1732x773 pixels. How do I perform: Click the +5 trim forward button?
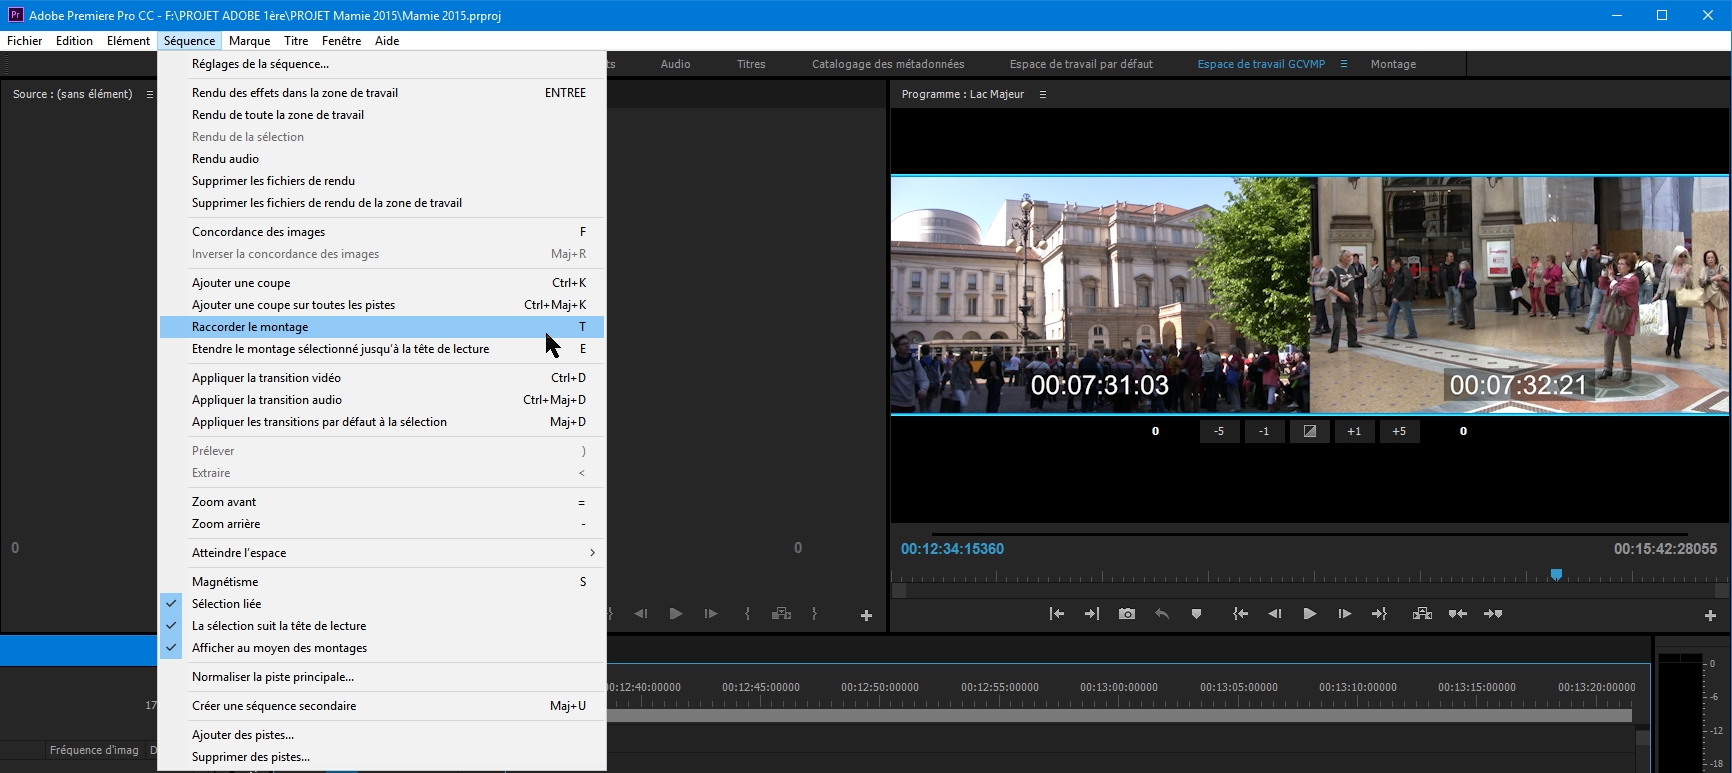(x=1399, y=431)
